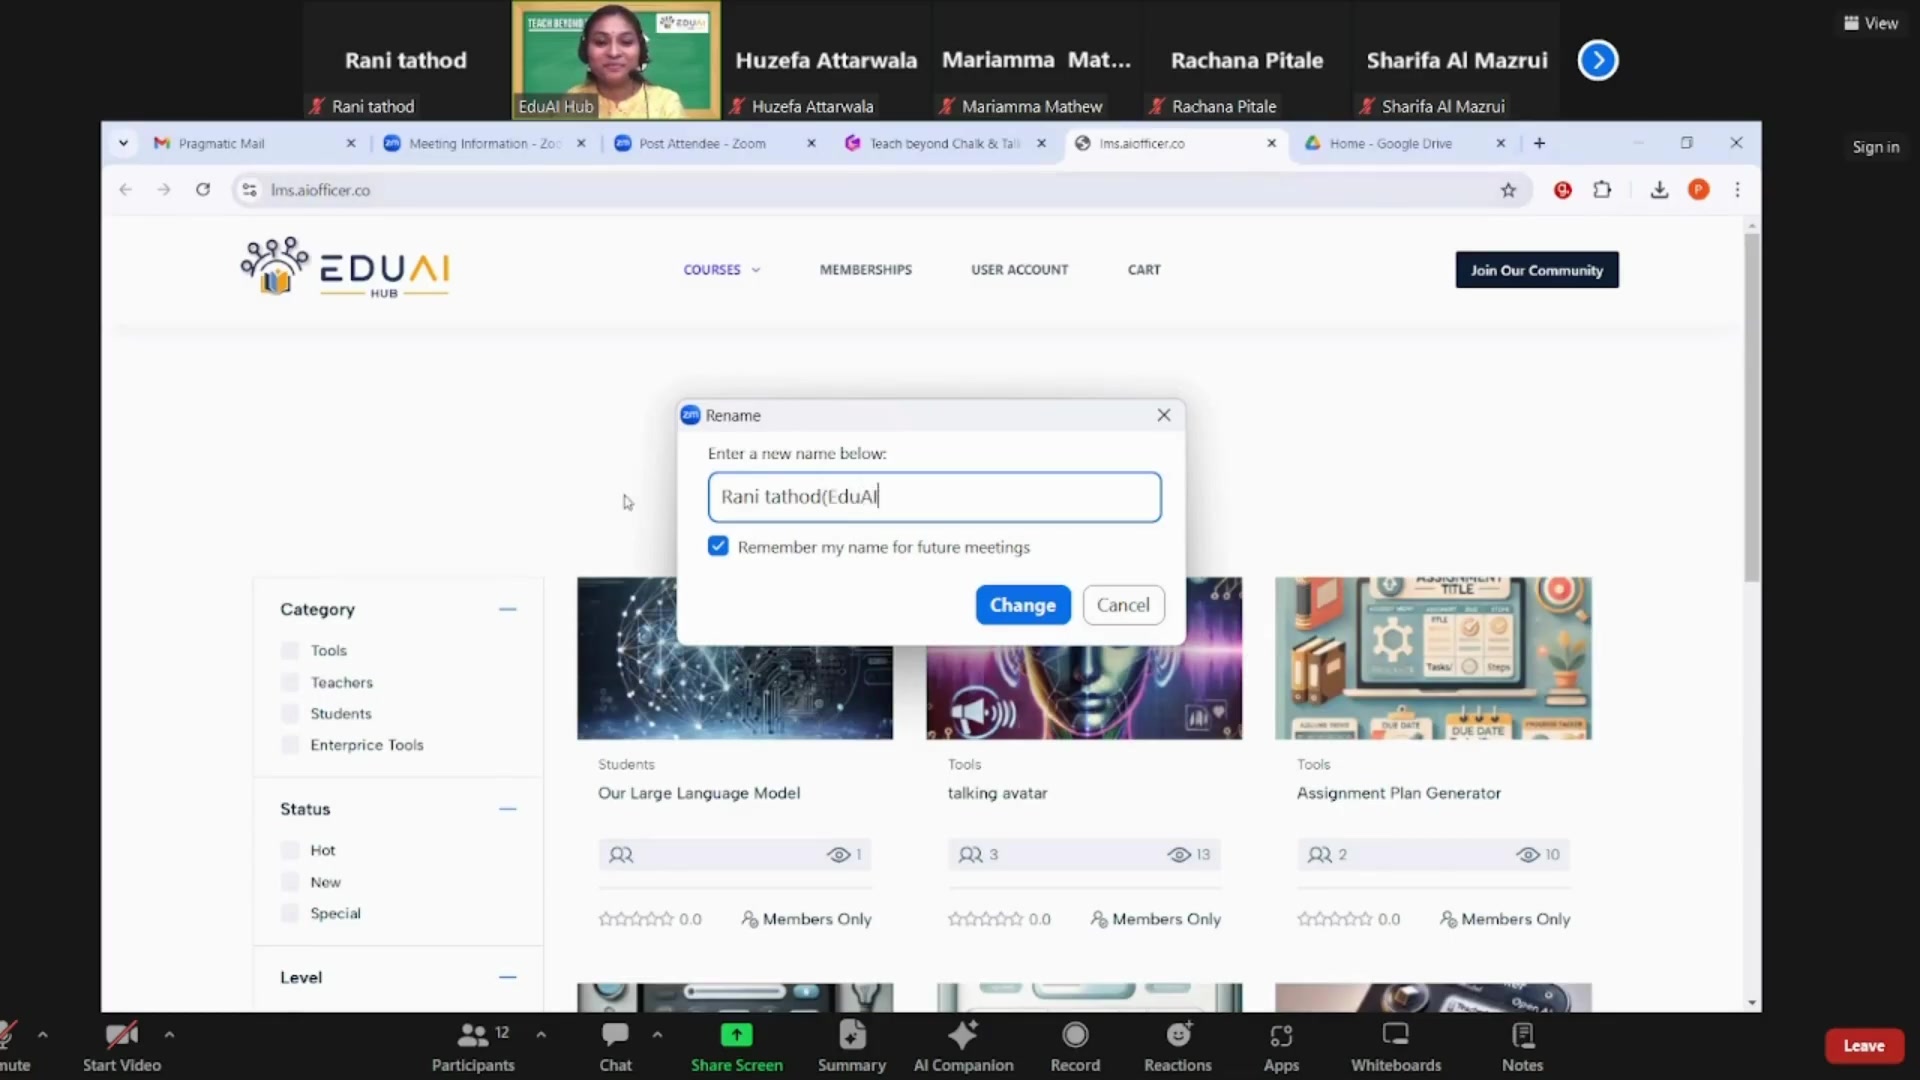The width and height of the screenshot is (1920, 1080).
Task: Open browser downloads
Action: (x=1659, y=190)
